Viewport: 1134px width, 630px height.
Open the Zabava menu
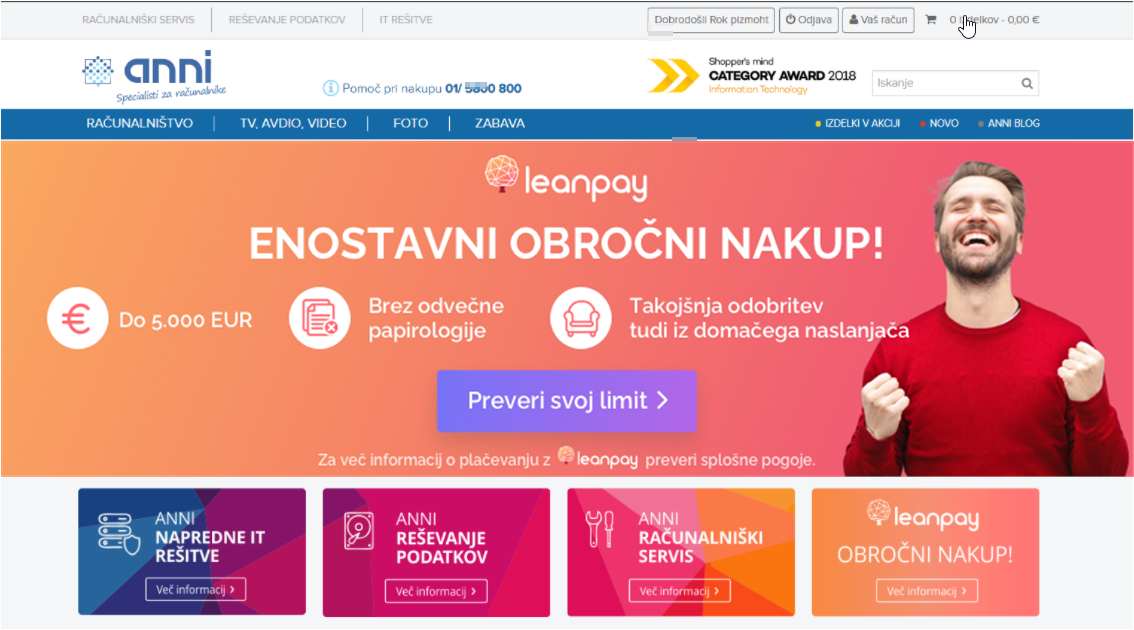[x=500, y=124]
